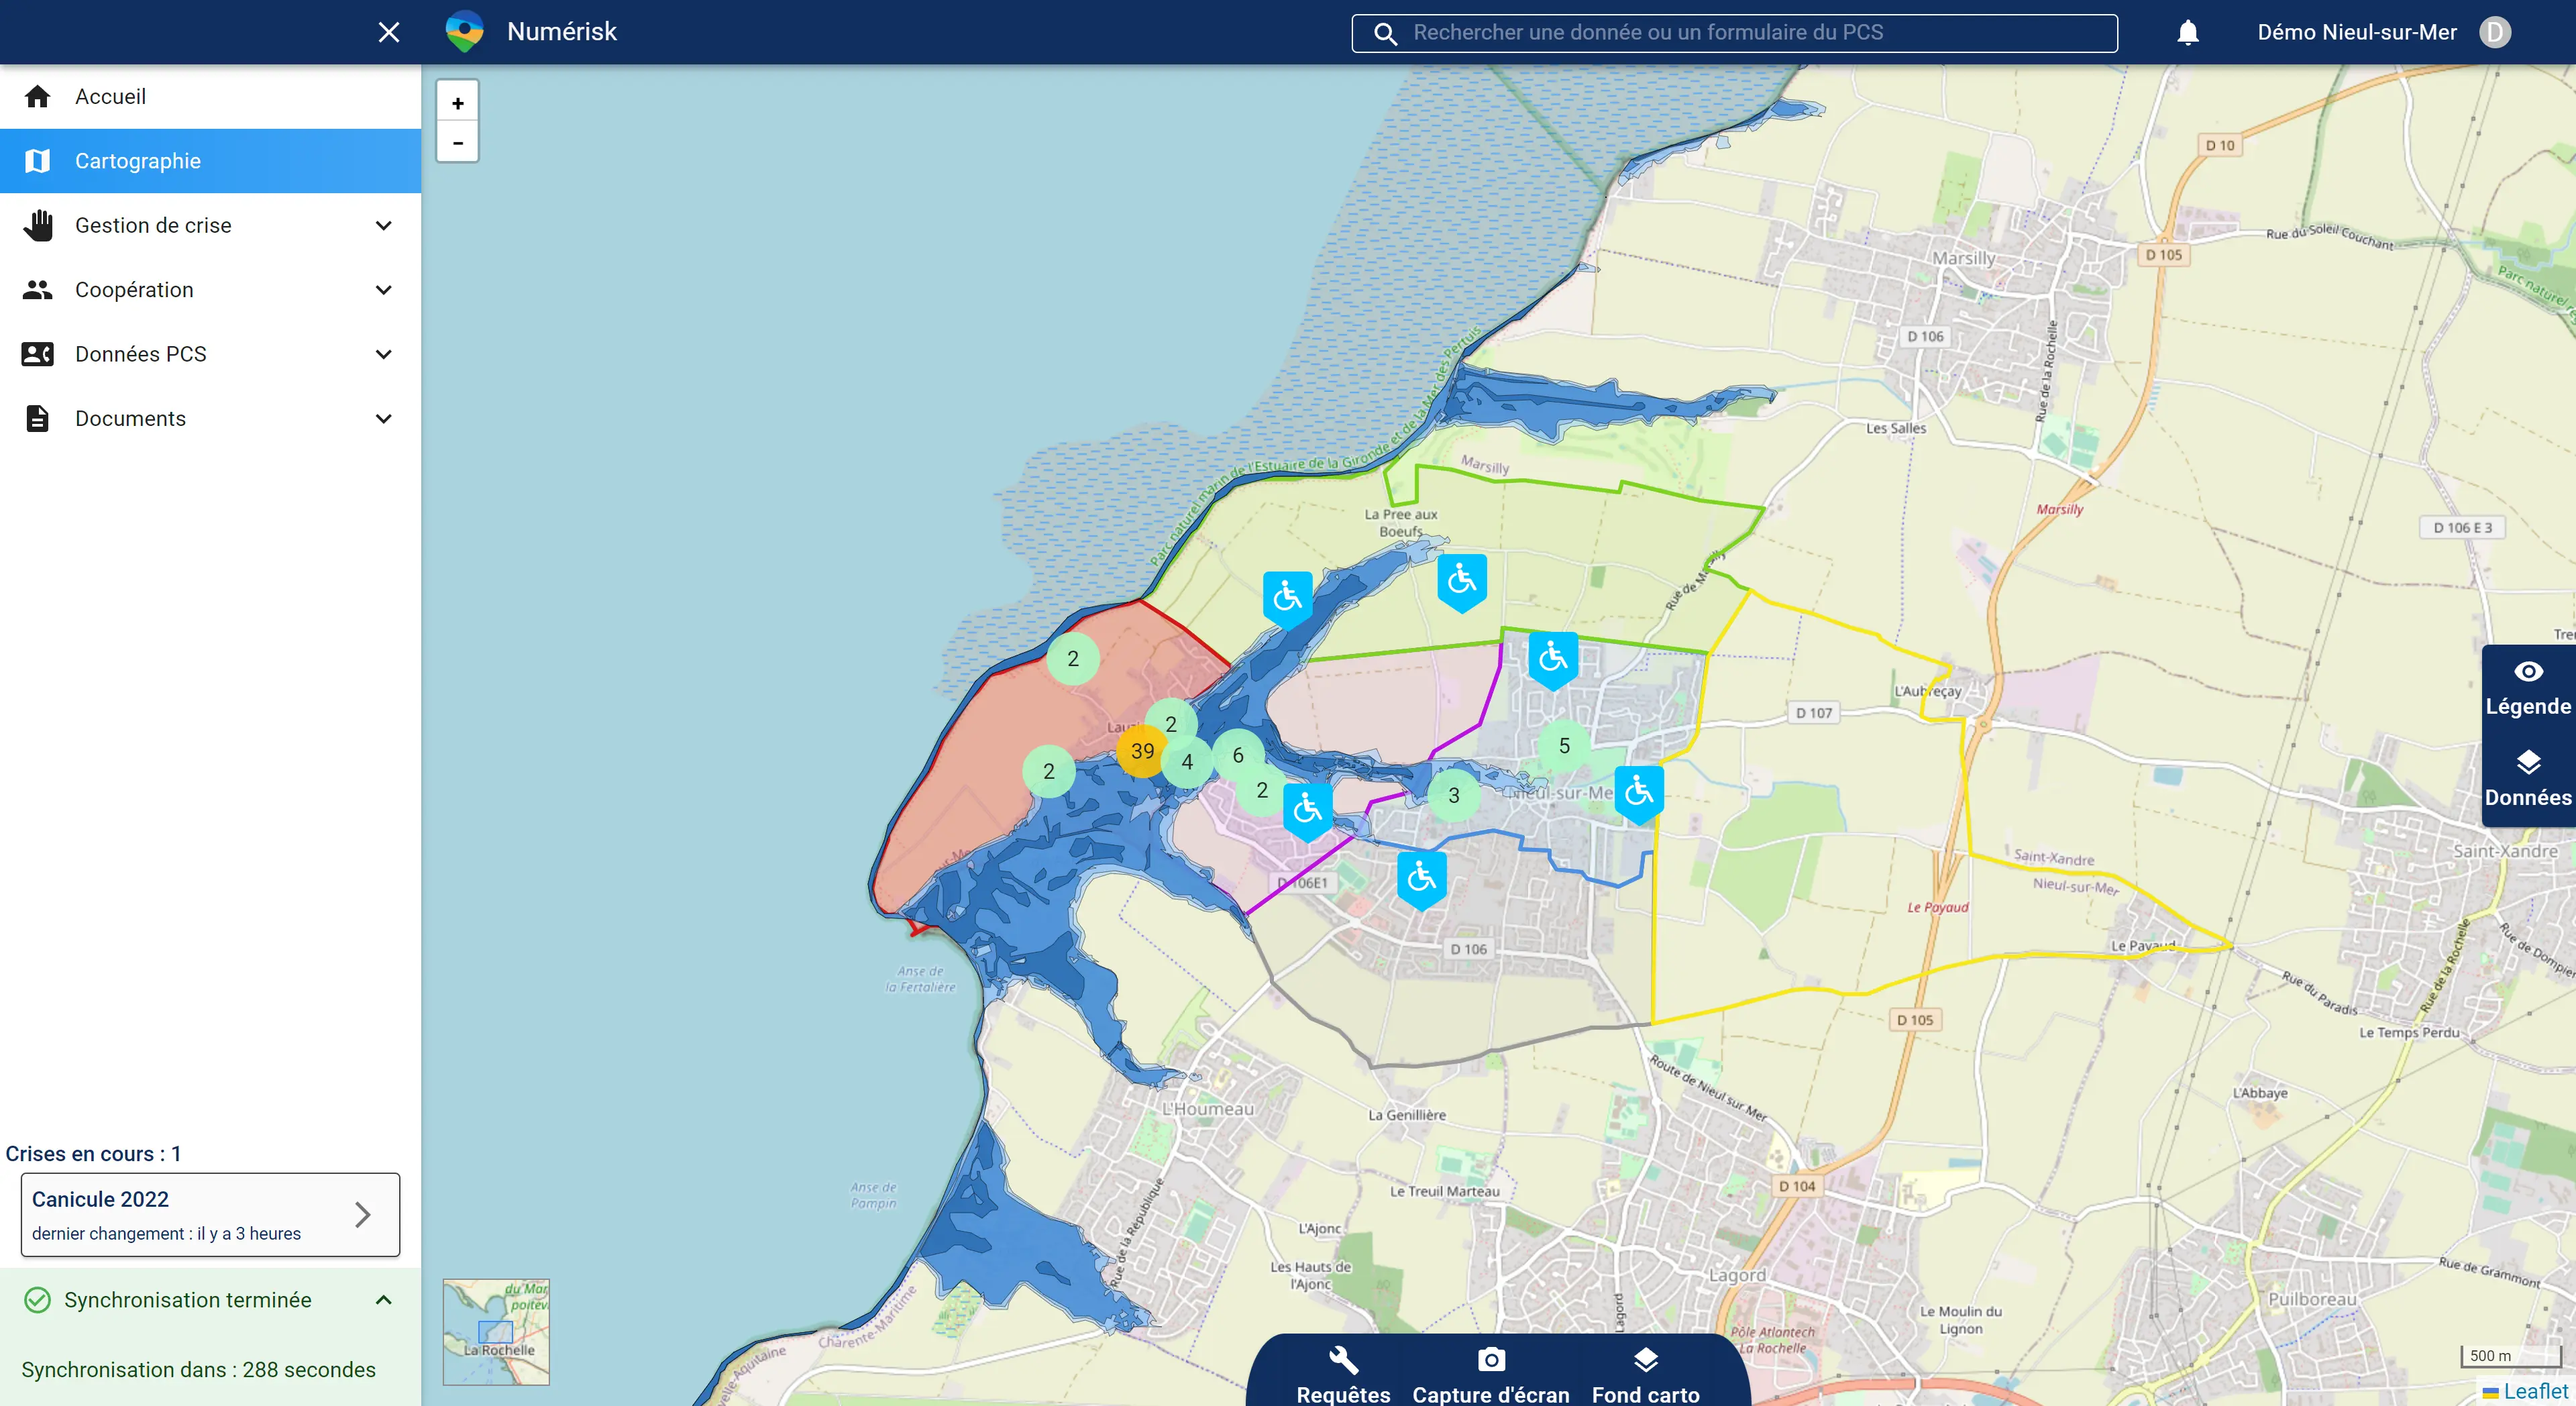Click the green cluster marker 4
This screenshot has height=1406, width=2576.
coord(1187,762)
